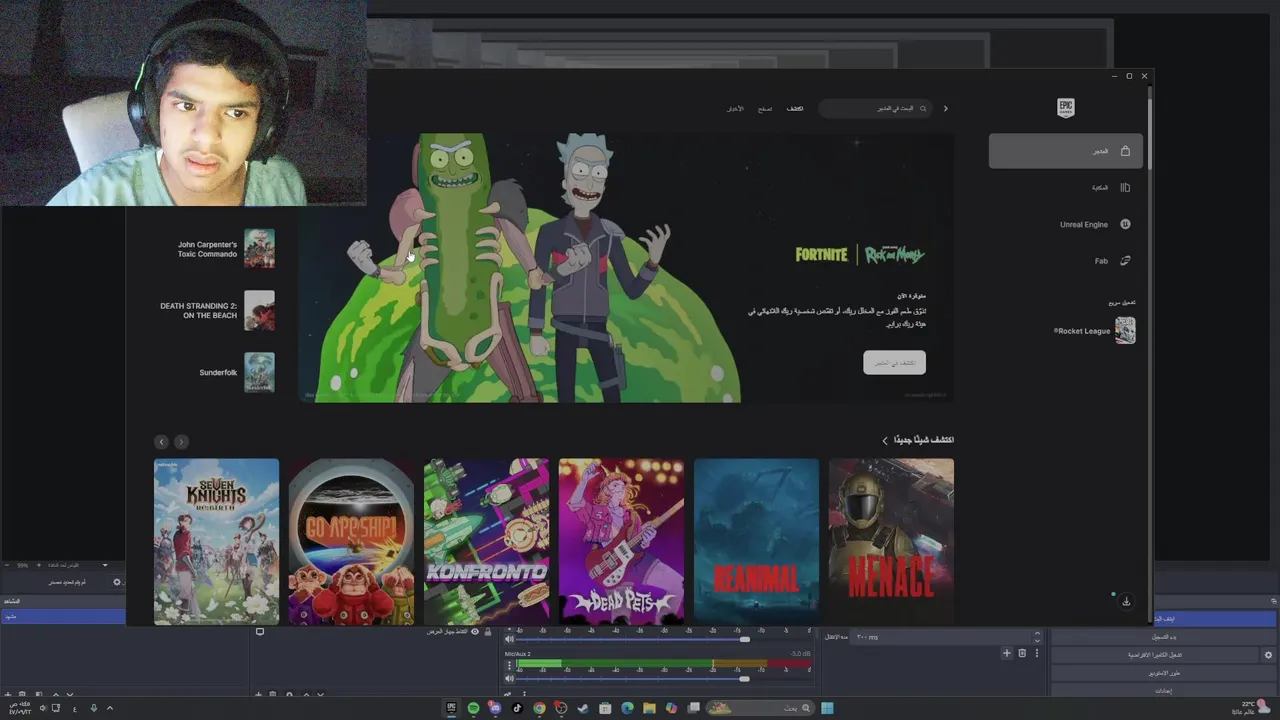Open the Sunderfolk thumbnail image

click(x=259, y=372)
